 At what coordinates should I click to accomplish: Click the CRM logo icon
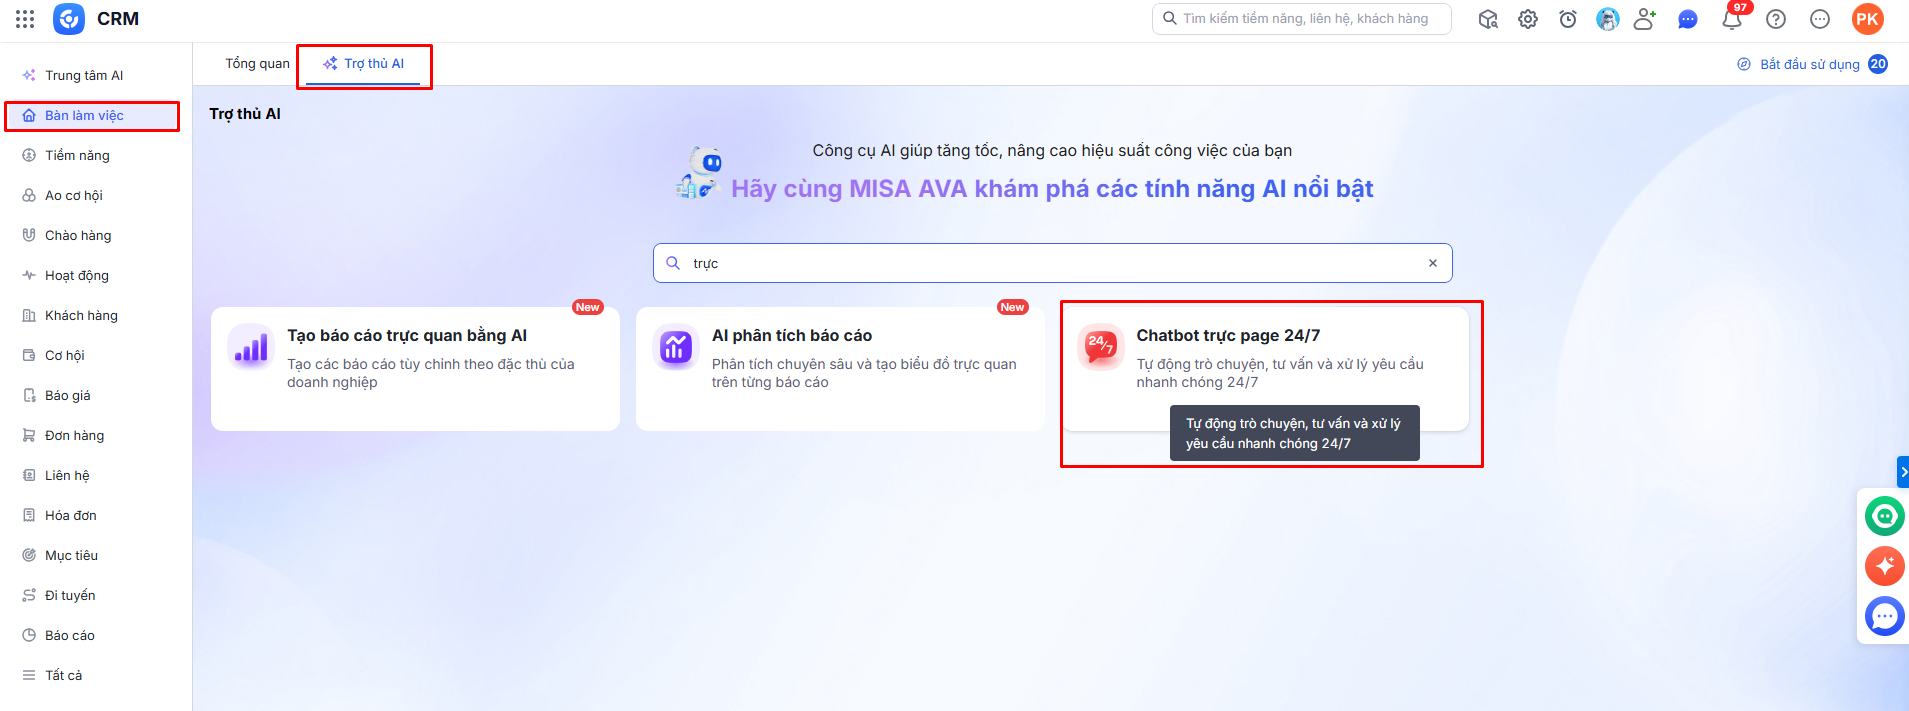coord(69,19)
